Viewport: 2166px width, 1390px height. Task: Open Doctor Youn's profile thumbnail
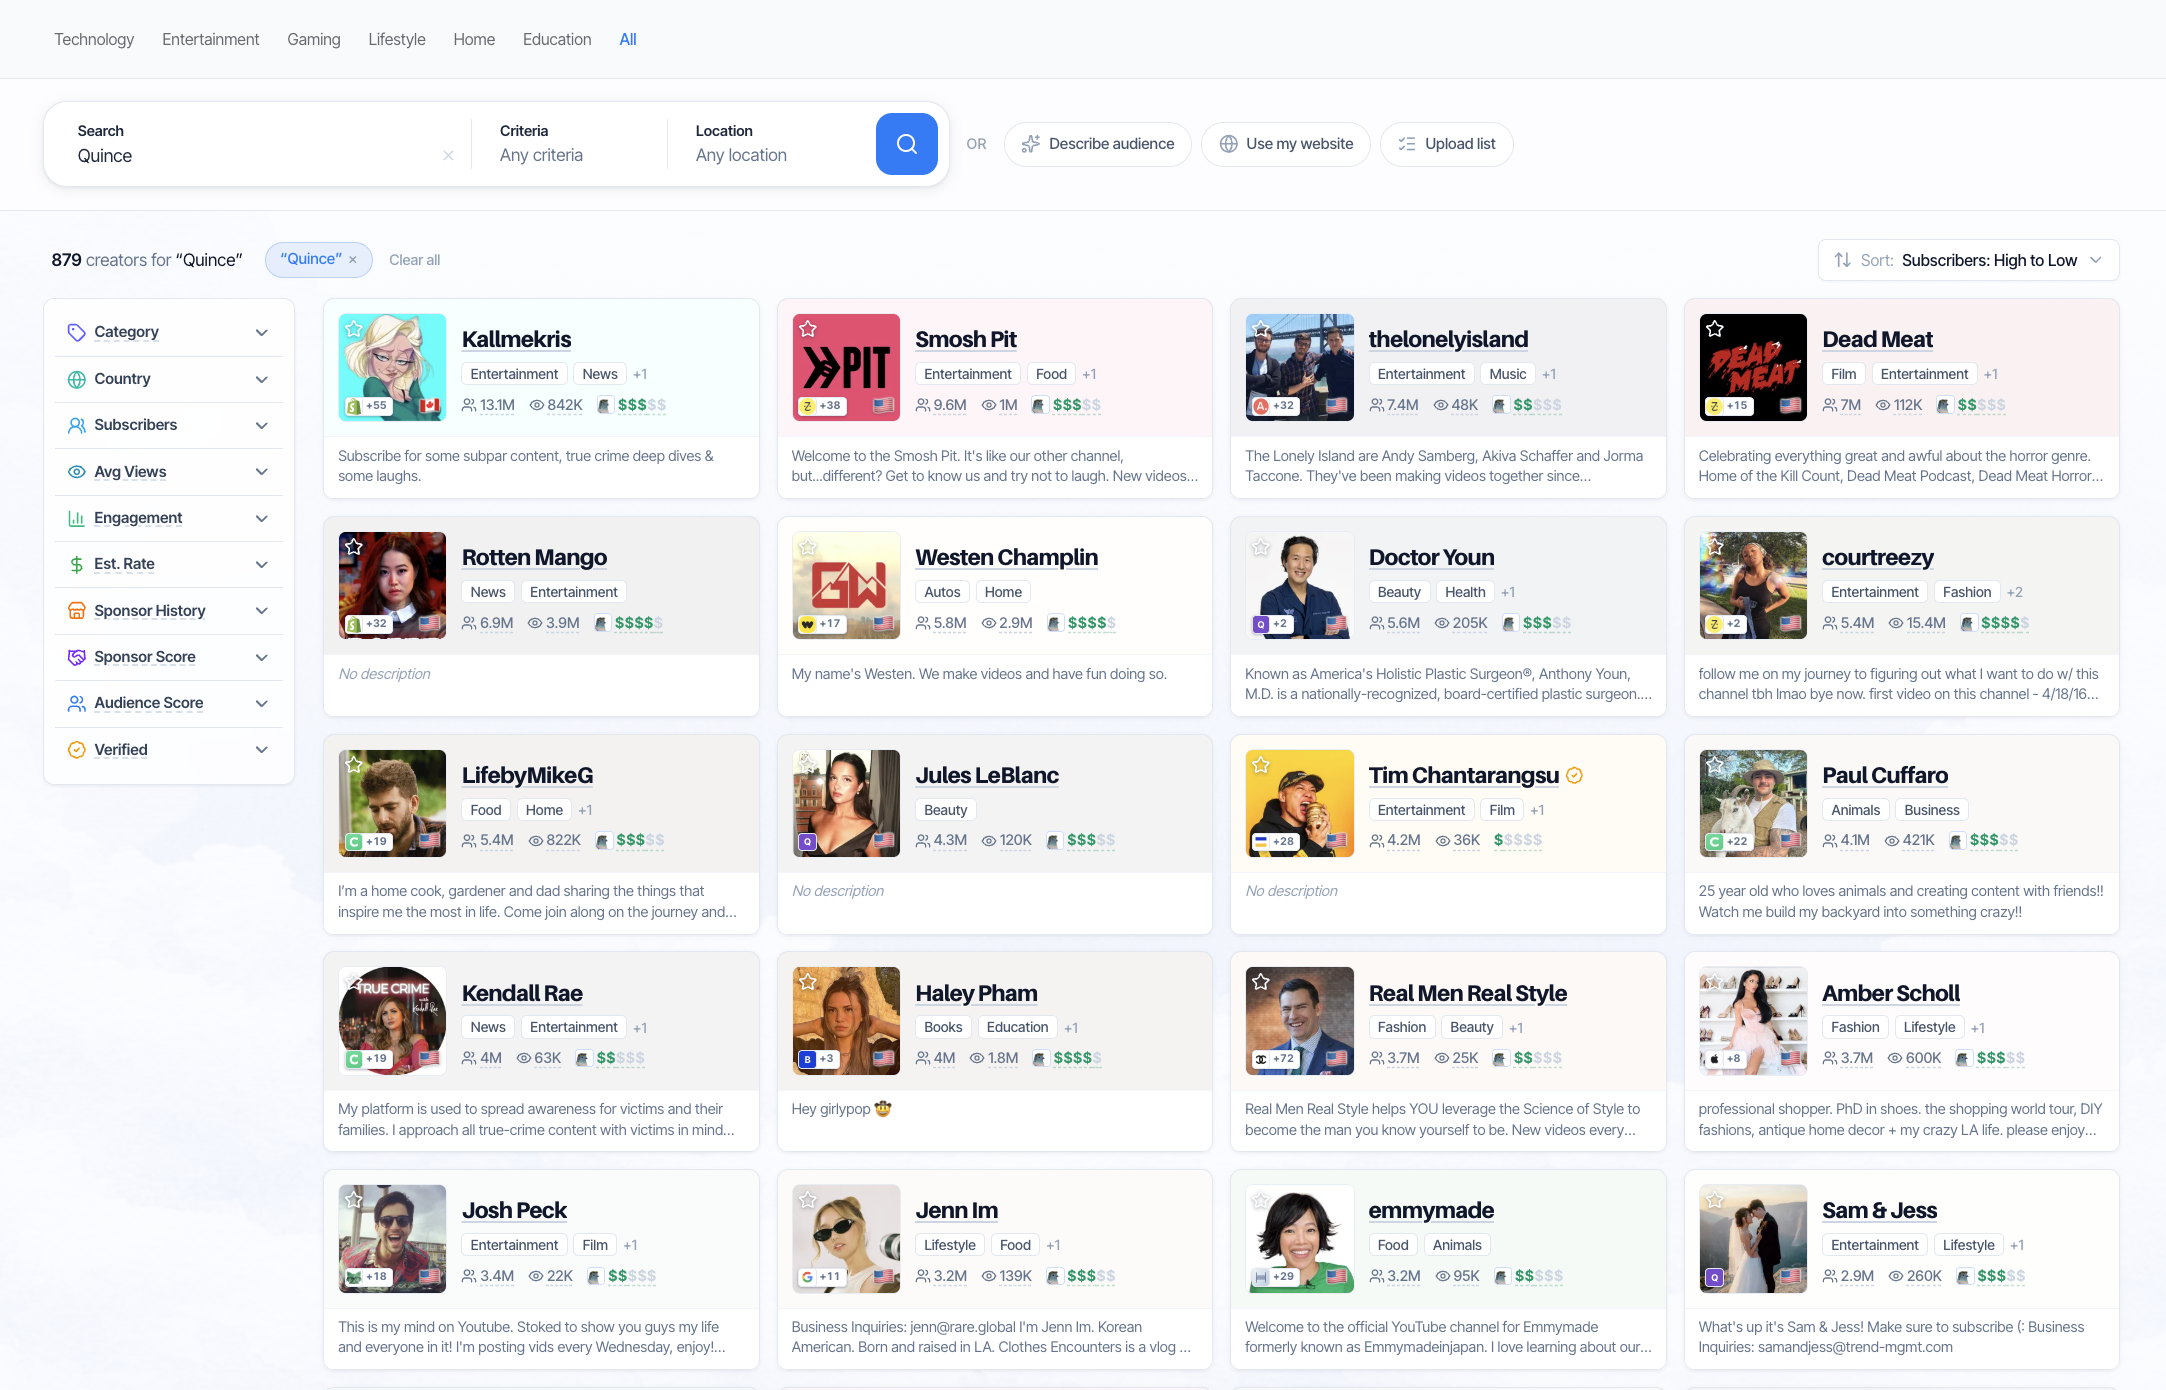coord(1300,586)
